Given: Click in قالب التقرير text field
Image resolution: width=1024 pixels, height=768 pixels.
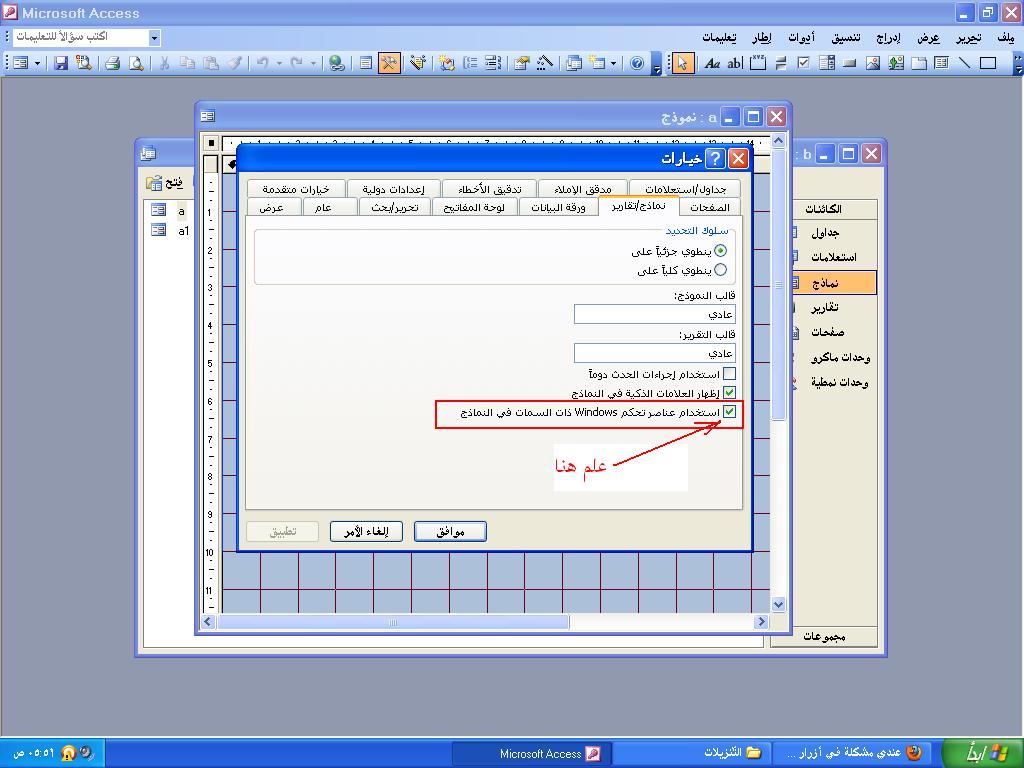Looking at the screenshot, I should coord(654,353).
